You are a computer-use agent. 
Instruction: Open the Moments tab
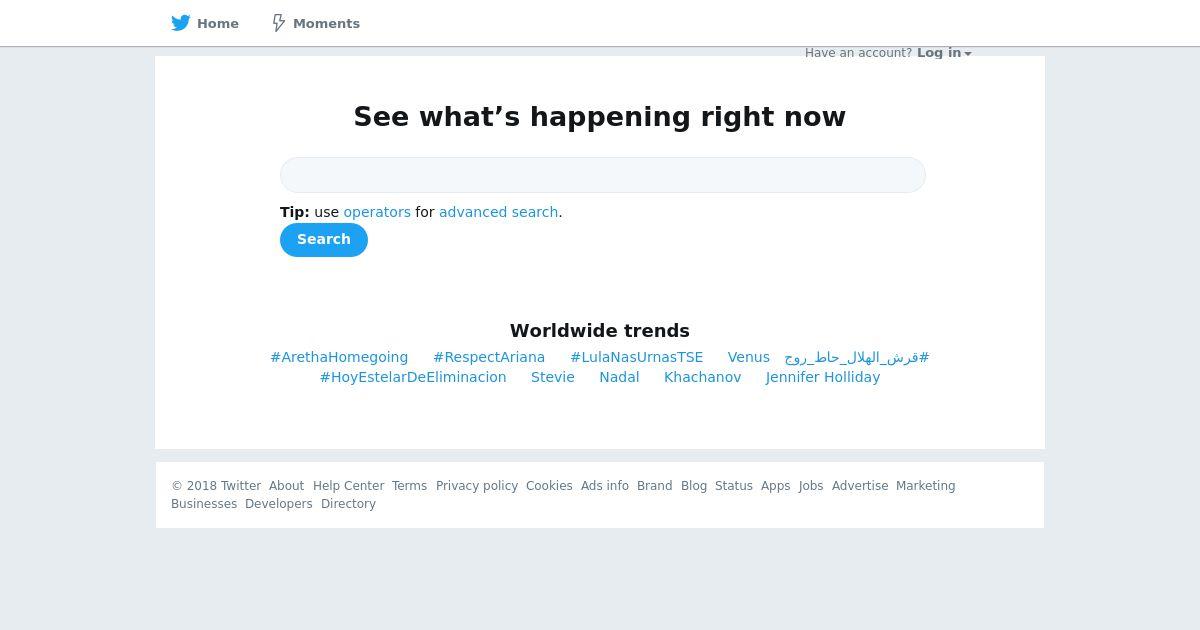click(x=316, y=23)
